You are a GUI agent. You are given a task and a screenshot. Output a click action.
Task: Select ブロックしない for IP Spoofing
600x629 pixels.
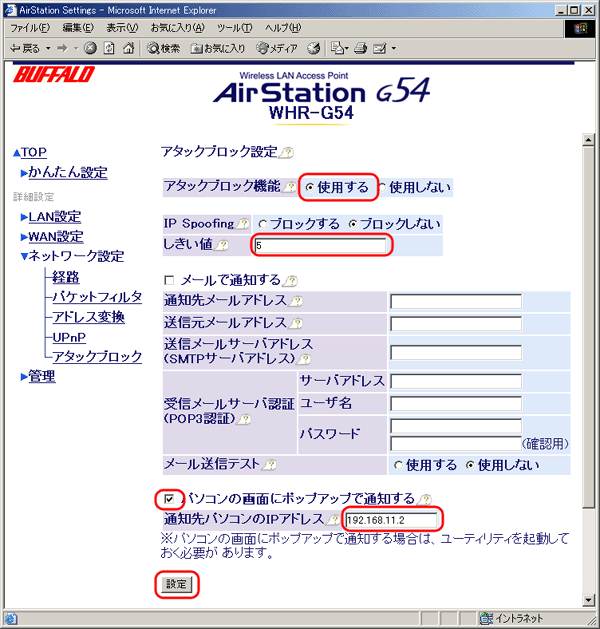(x=353, y=224)
